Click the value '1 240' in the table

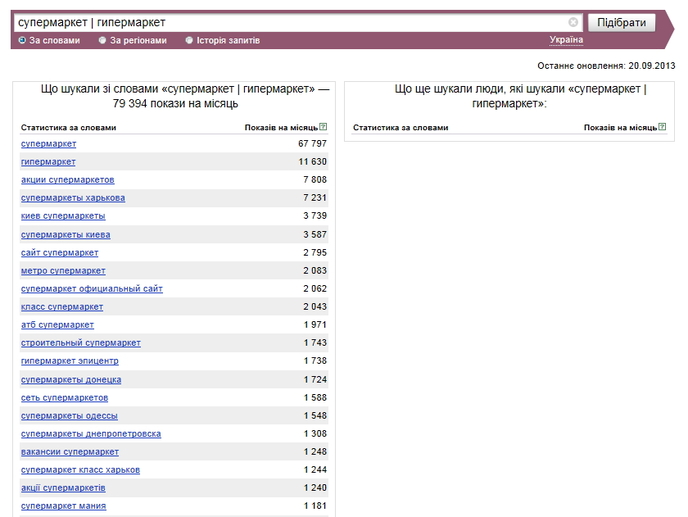[315, 488]
